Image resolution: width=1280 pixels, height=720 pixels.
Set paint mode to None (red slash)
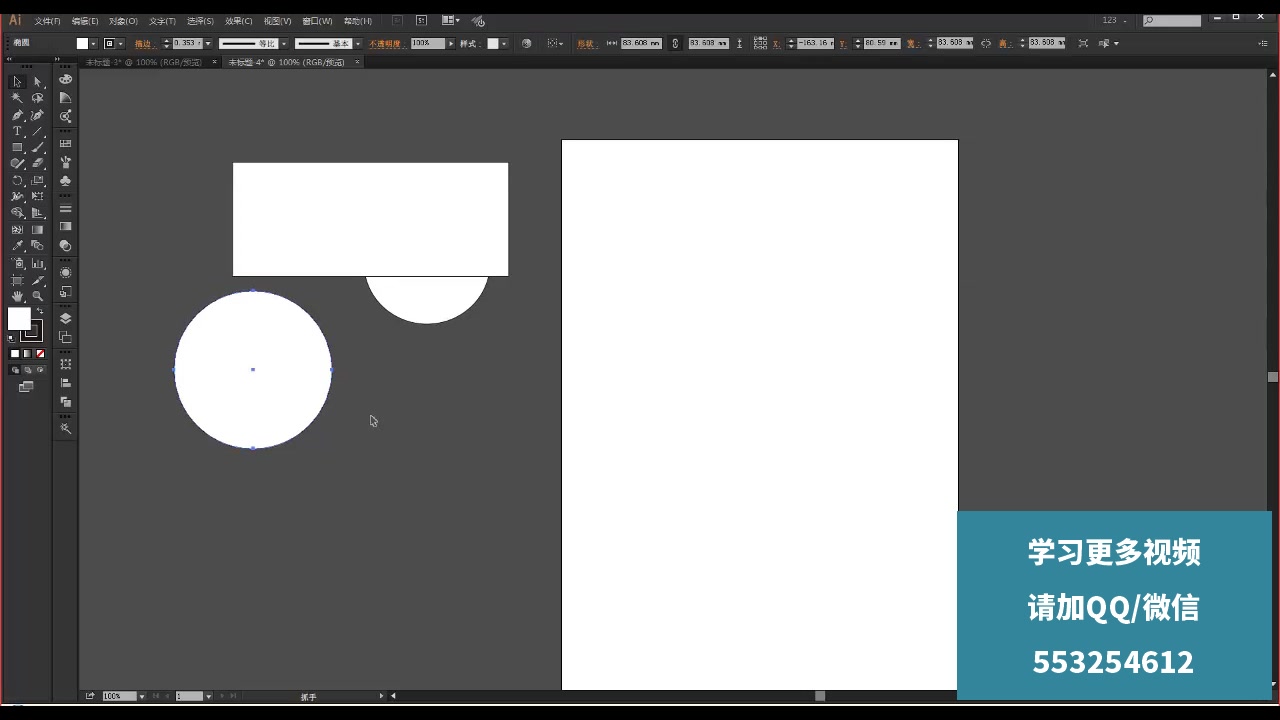(x=40, y=353)
